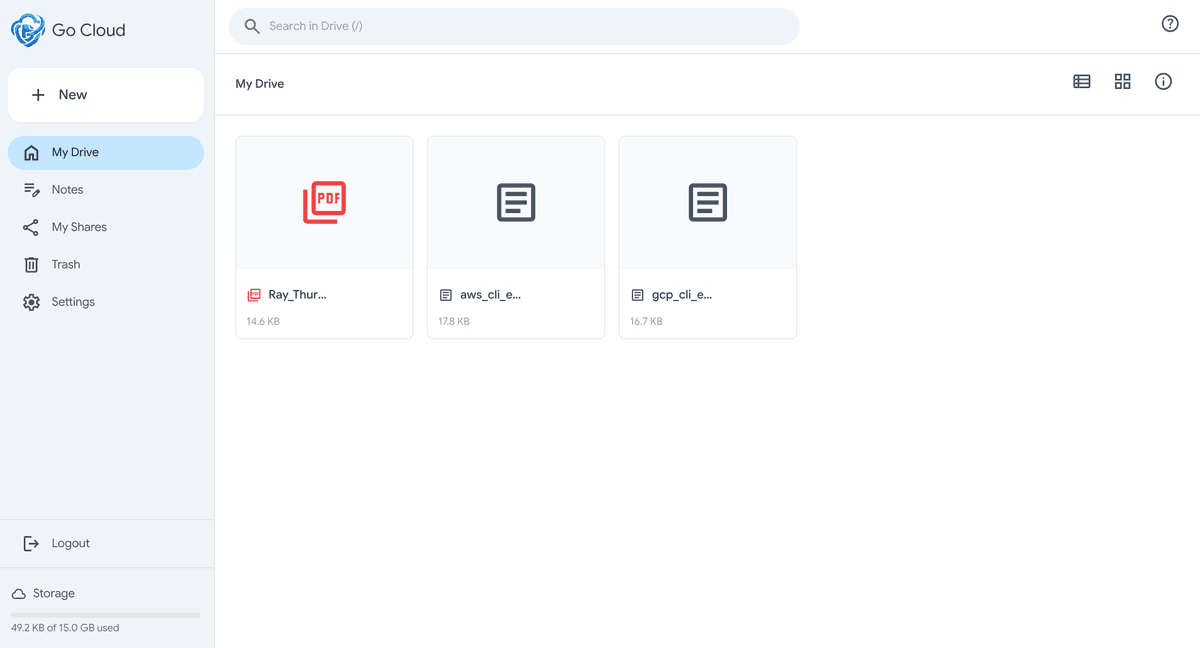Open the list view layout
1200x648 pixels.
point(1081,81)
